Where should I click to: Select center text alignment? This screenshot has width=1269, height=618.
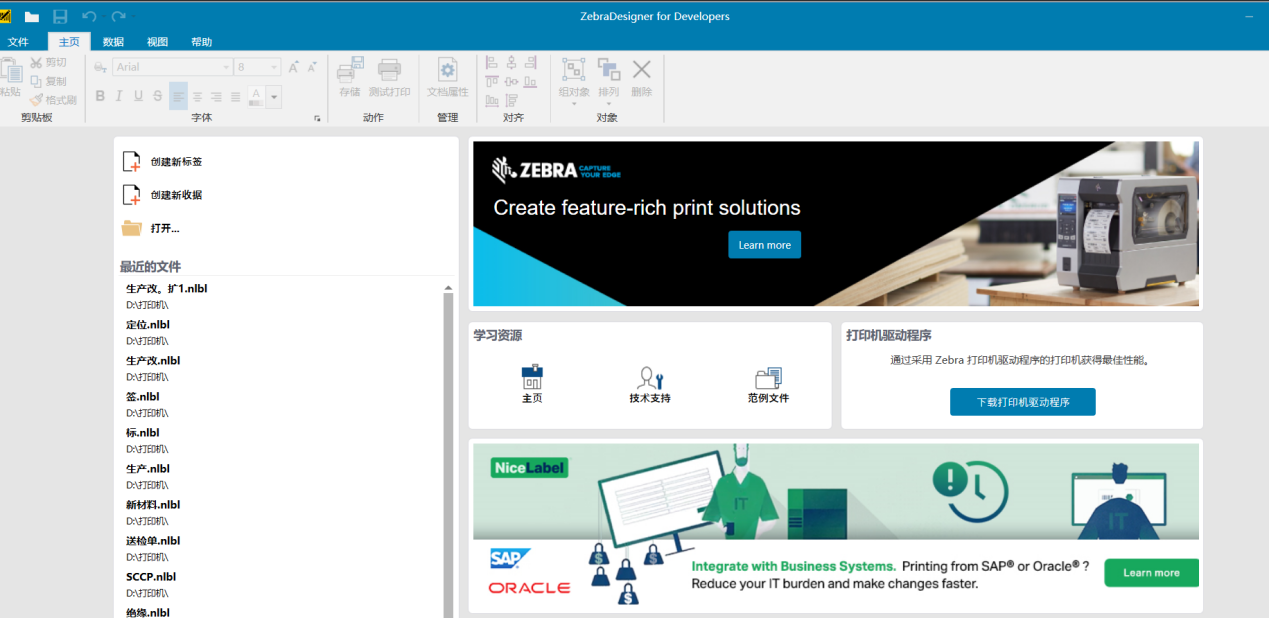(197, 96)
